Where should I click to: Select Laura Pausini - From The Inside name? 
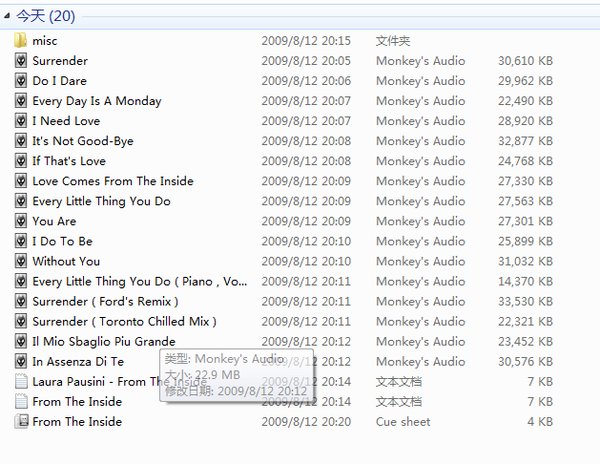click(119, 382)
